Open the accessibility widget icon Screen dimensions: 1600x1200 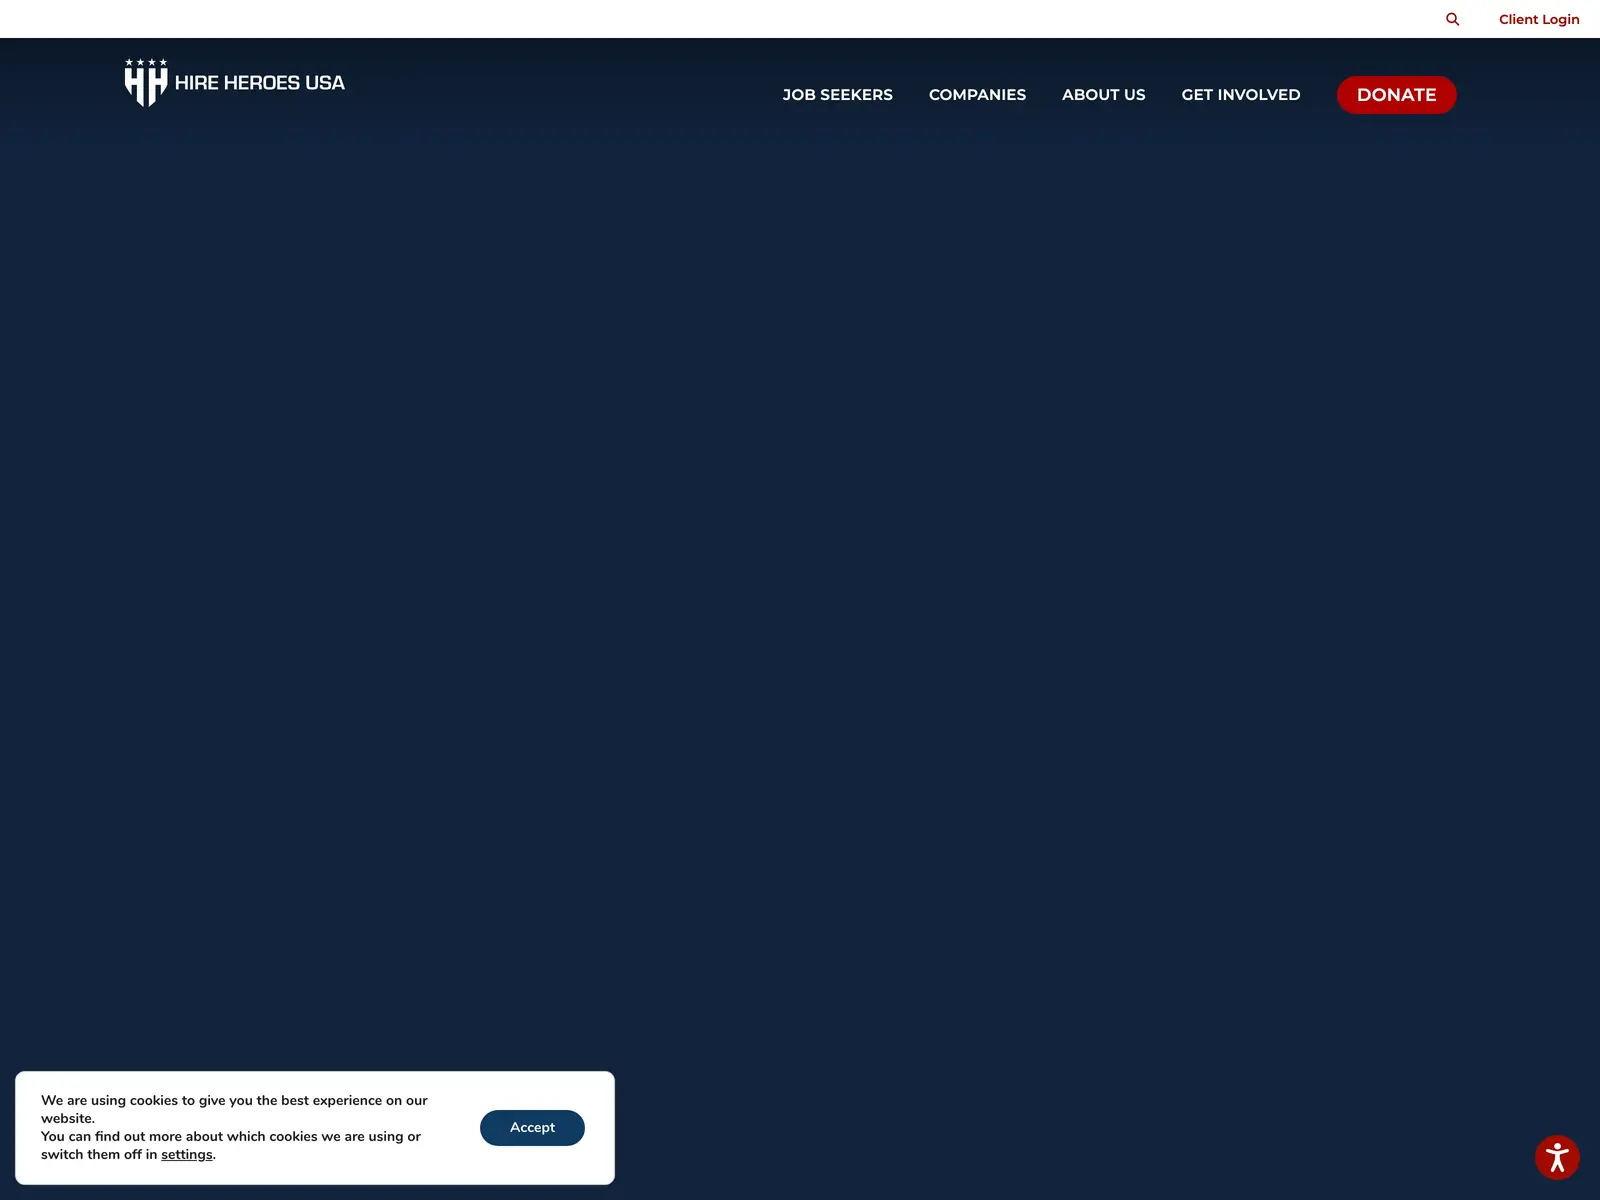coord(1557,1158)
